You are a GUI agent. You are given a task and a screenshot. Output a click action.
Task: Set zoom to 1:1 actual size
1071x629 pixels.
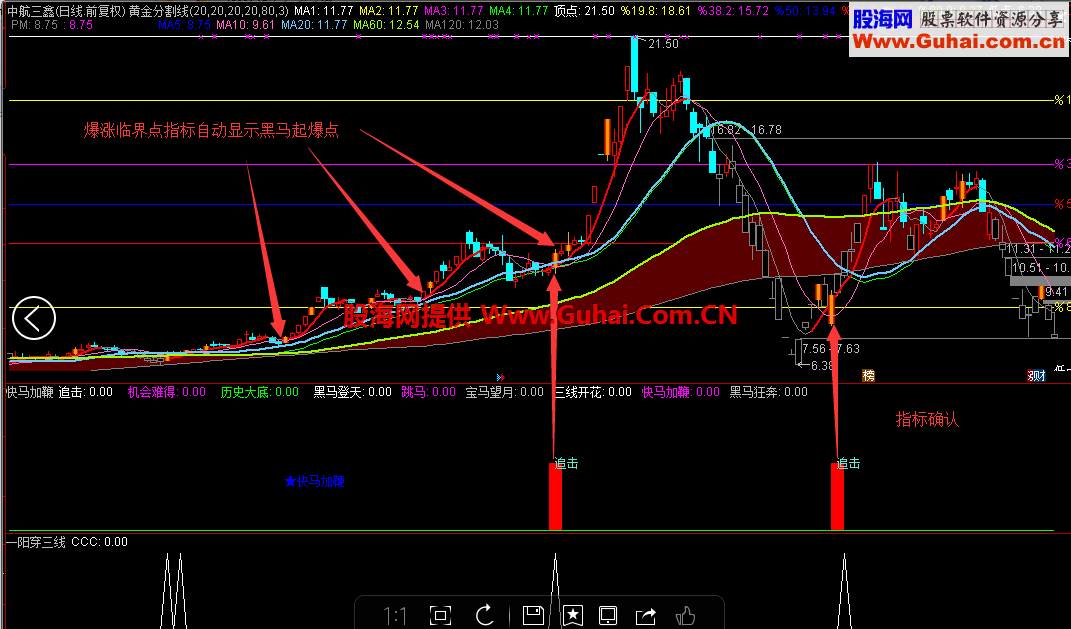coord(395,616)
